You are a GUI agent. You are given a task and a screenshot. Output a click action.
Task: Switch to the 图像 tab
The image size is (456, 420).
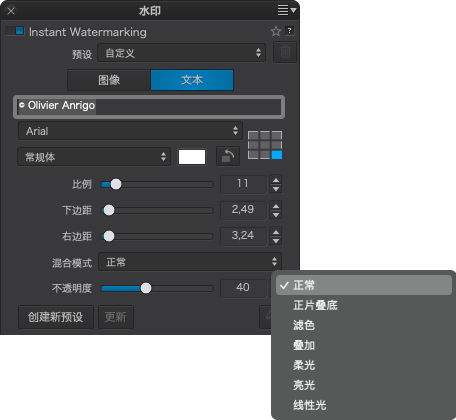click(x=109, y=80)
